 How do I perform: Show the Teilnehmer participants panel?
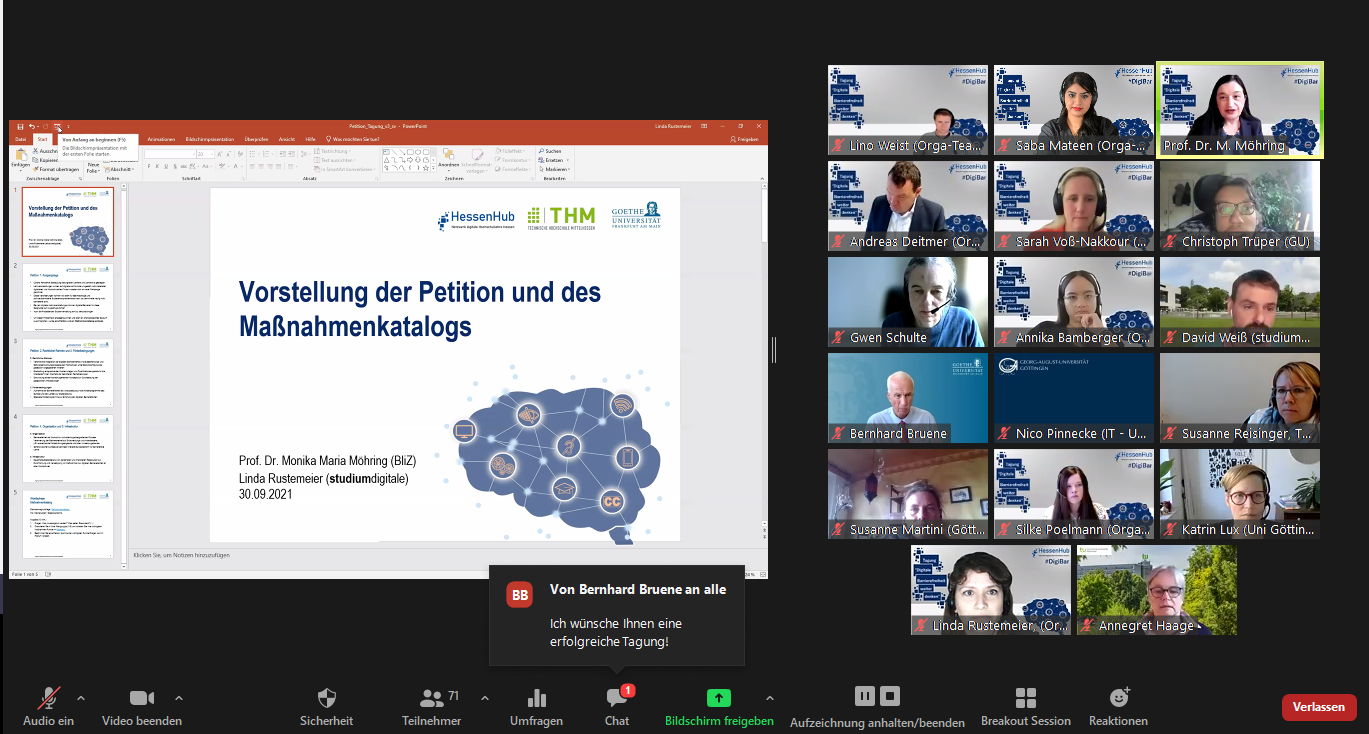pyautogui.click(x=432, y=705)
